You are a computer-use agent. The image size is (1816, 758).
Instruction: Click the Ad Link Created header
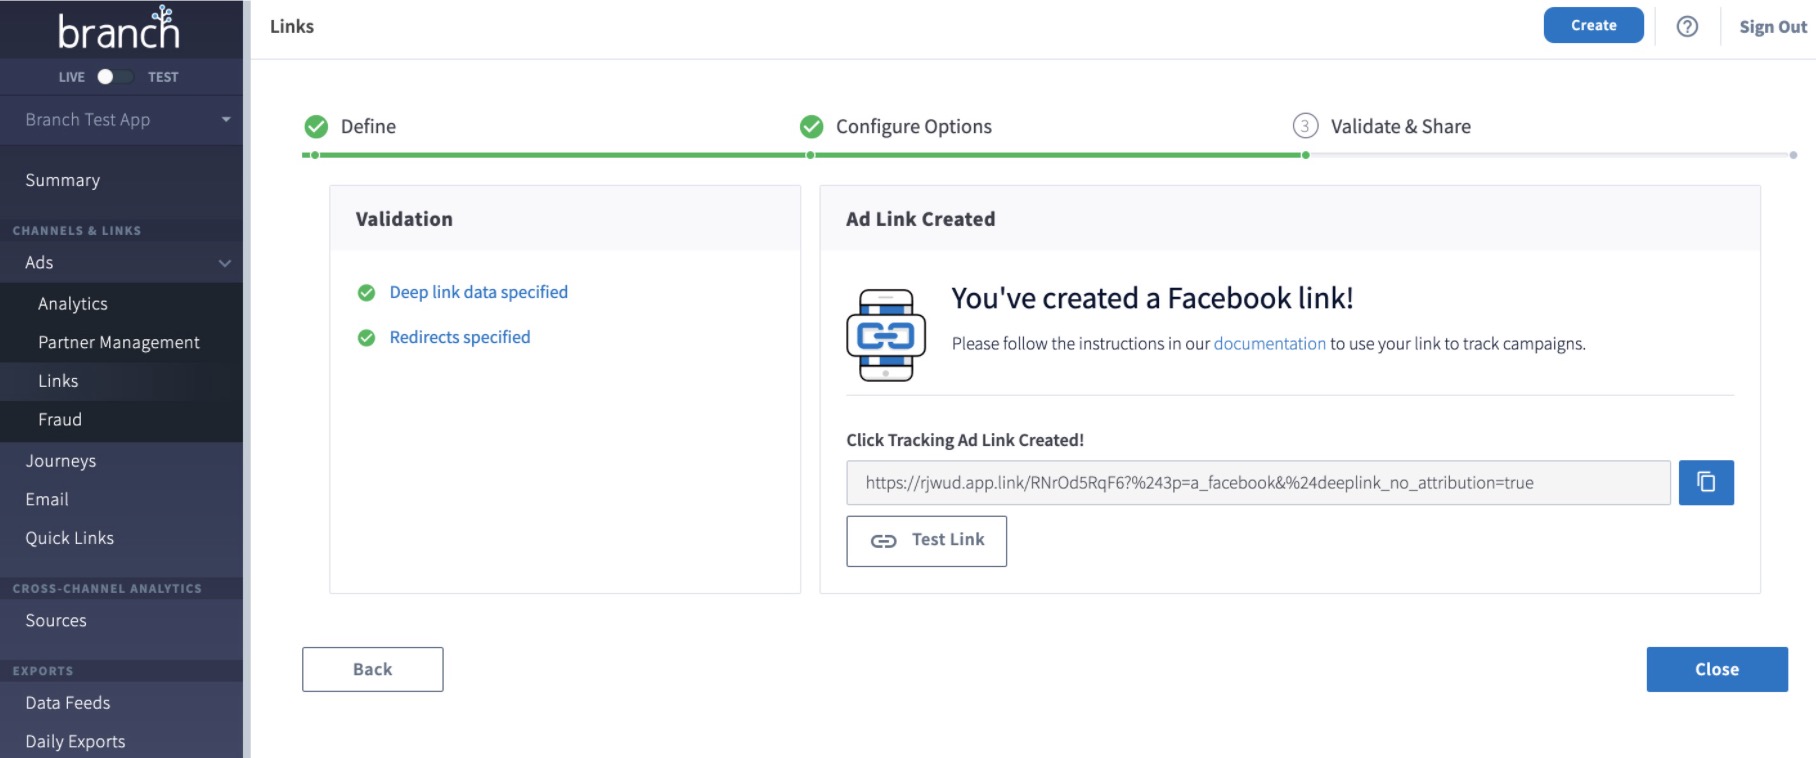point(920,219)
